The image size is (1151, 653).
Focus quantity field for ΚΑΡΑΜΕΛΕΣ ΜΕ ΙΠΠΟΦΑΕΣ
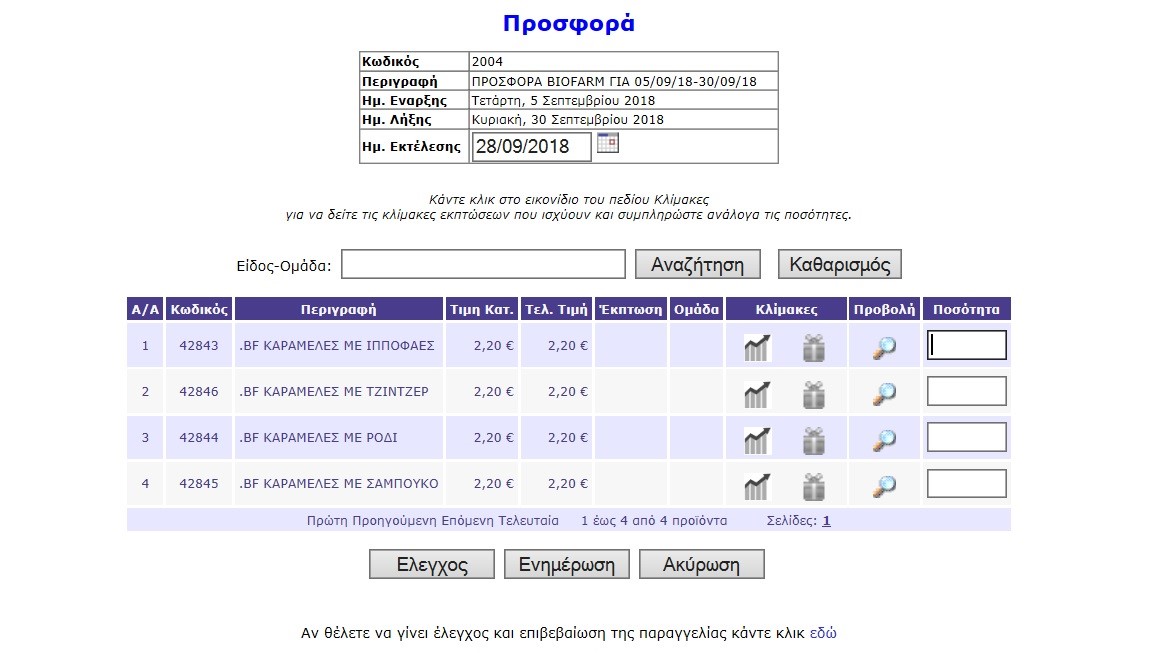966,345
